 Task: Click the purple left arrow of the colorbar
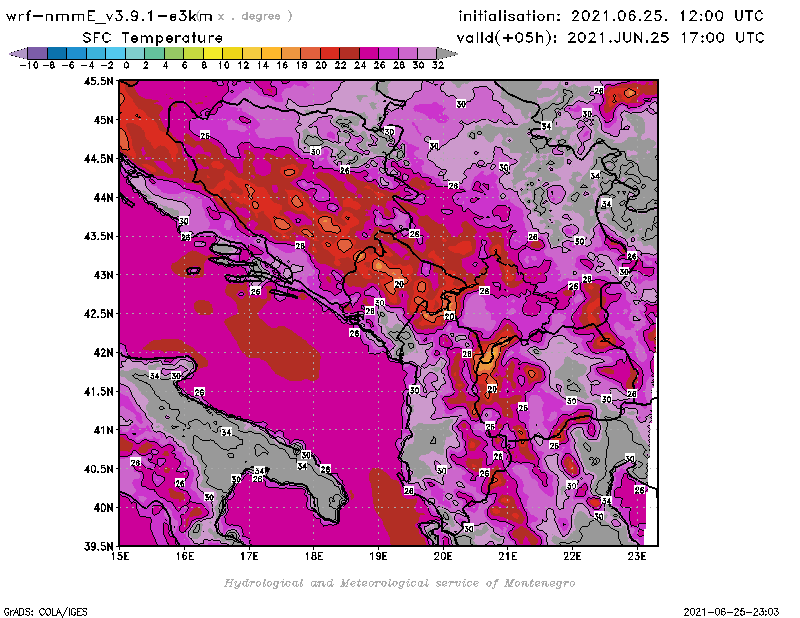(17, 52)
